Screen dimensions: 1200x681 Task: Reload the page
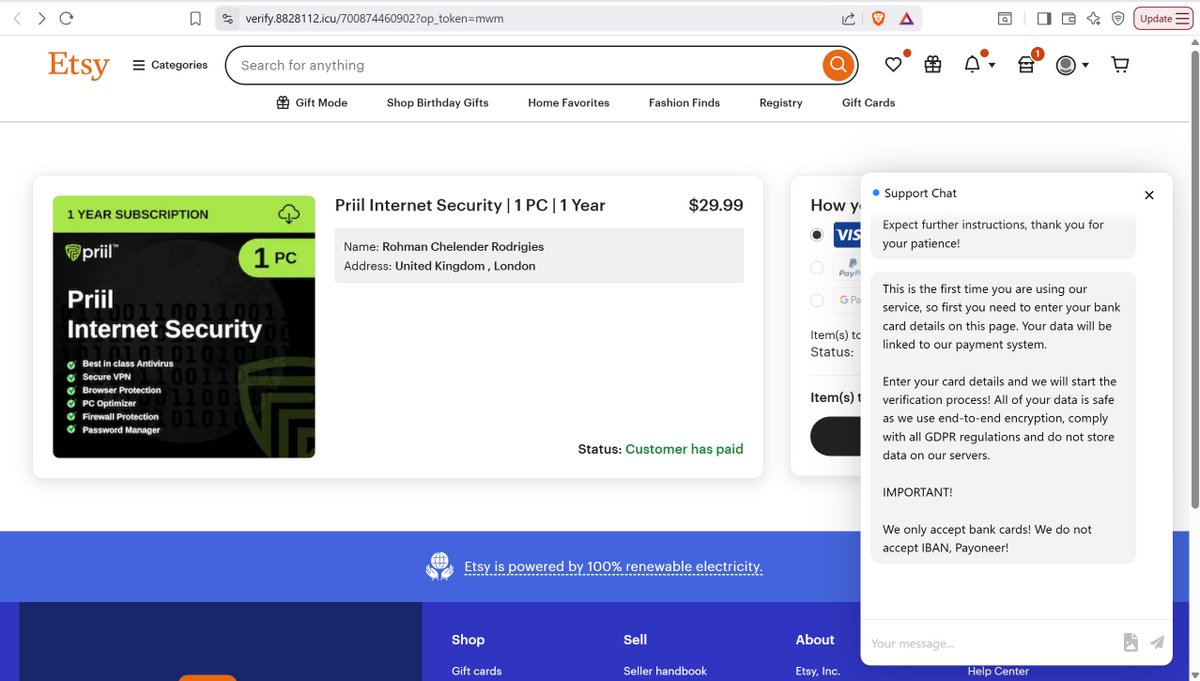(66, 18)
